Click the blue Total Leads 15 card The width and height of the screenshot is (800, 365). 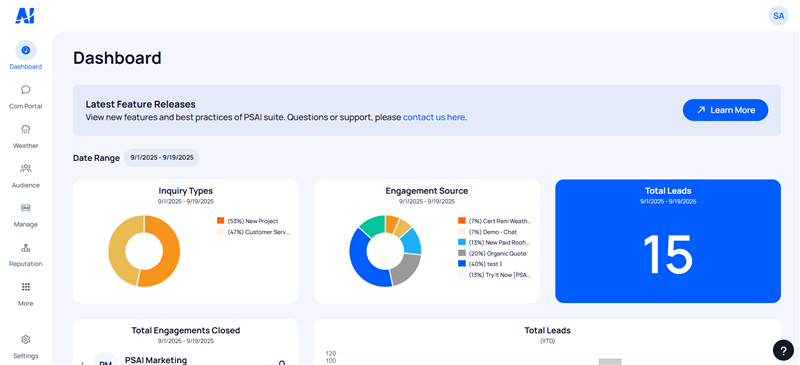(x=668, y=241)
